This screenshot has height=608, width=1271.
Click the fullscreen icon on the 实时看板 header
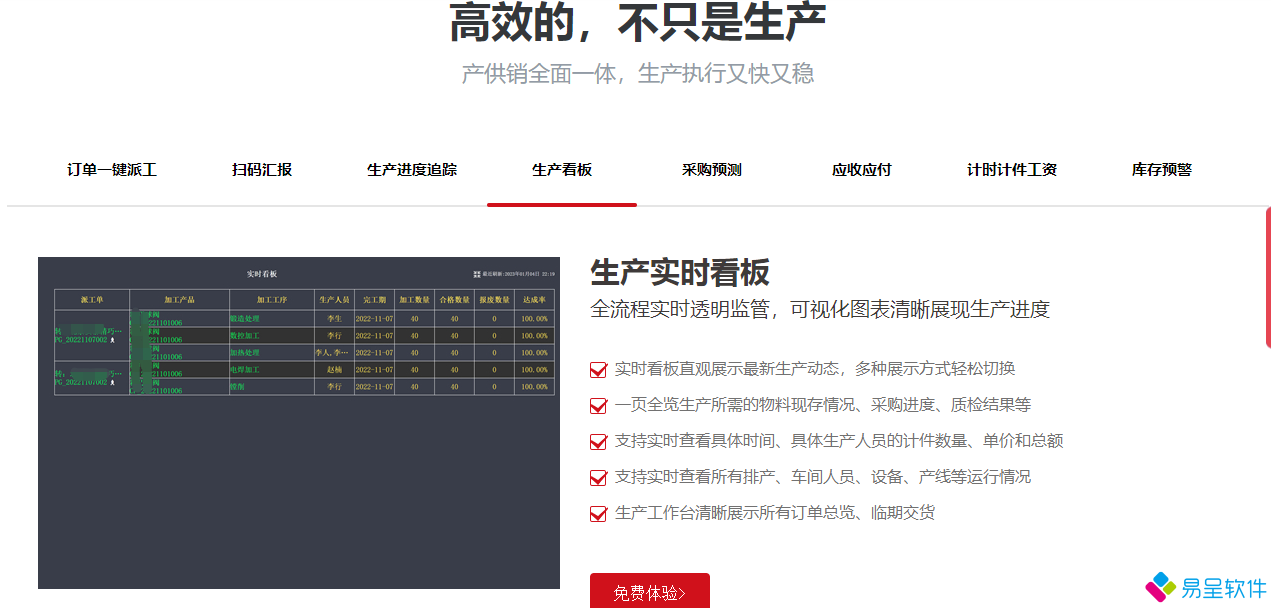[475, 275]
